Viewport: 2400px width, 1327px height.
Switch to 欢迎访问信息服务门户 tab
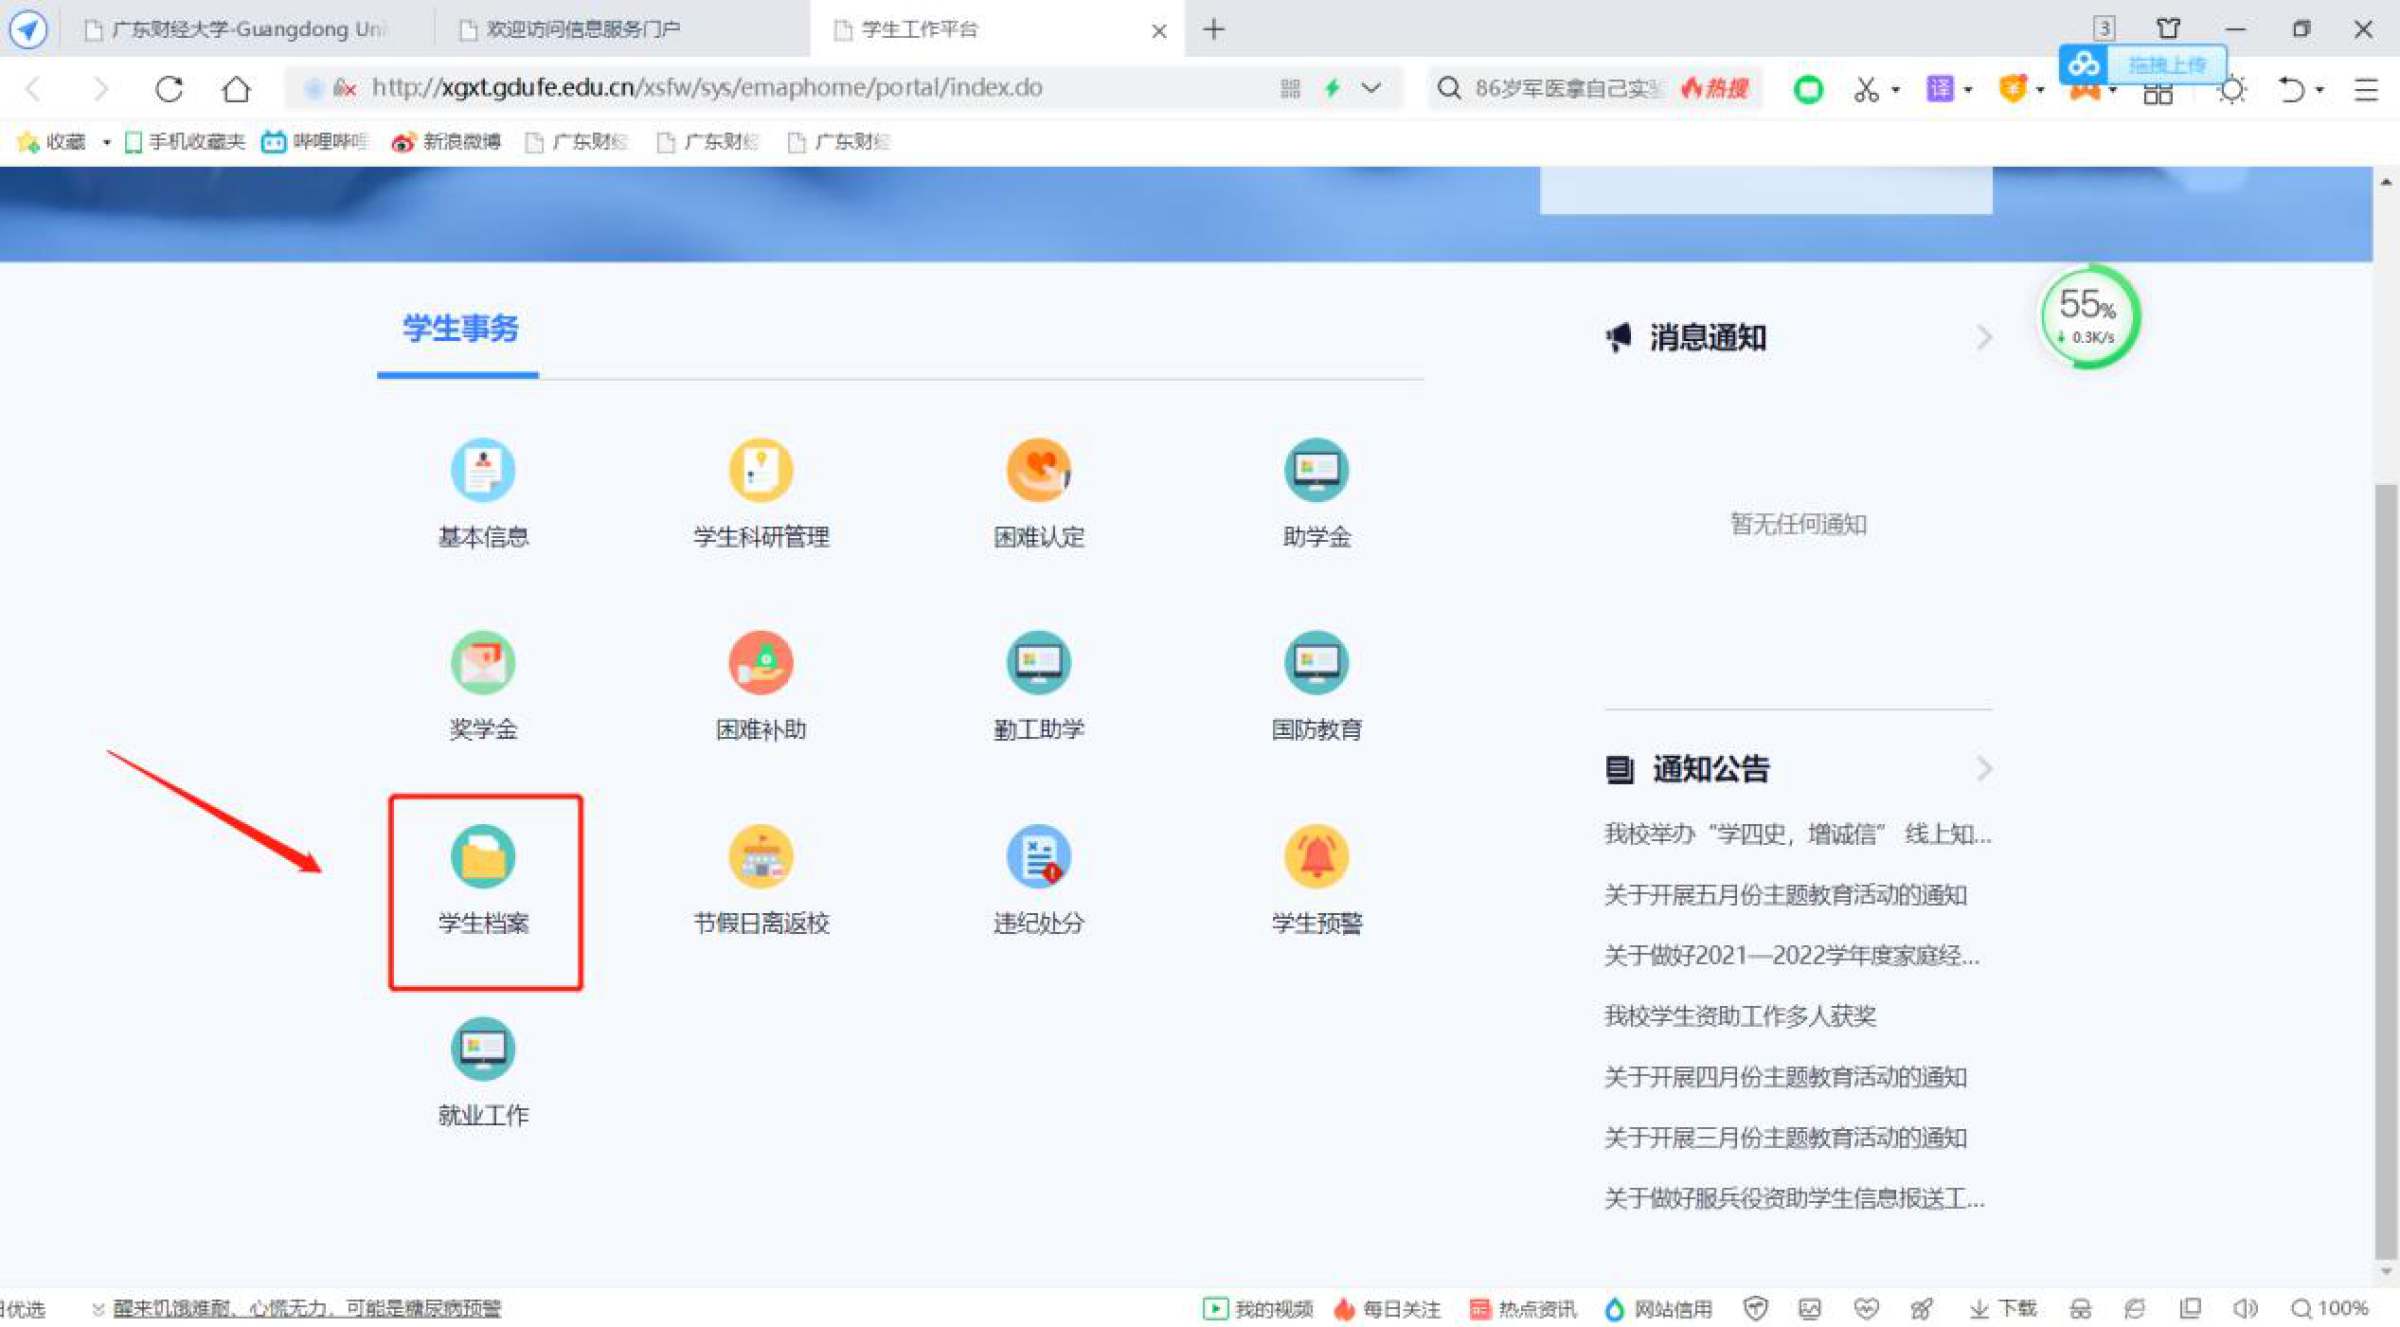pos(582,29)
